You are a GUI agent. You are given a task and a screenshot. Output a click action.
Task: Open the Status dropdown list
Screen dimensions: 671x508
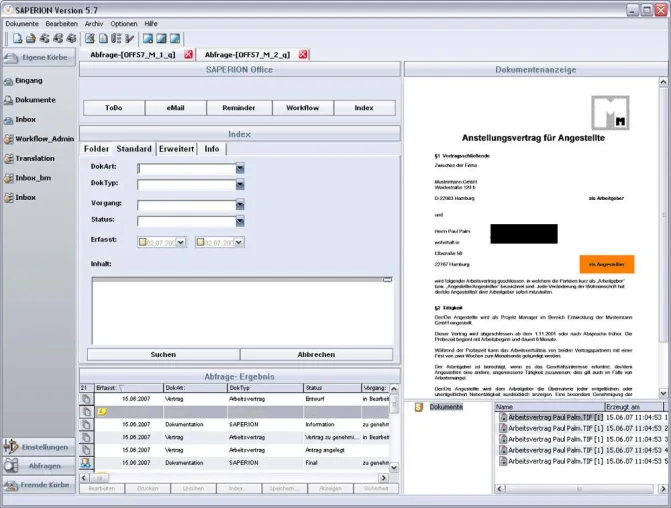(240, 221)
